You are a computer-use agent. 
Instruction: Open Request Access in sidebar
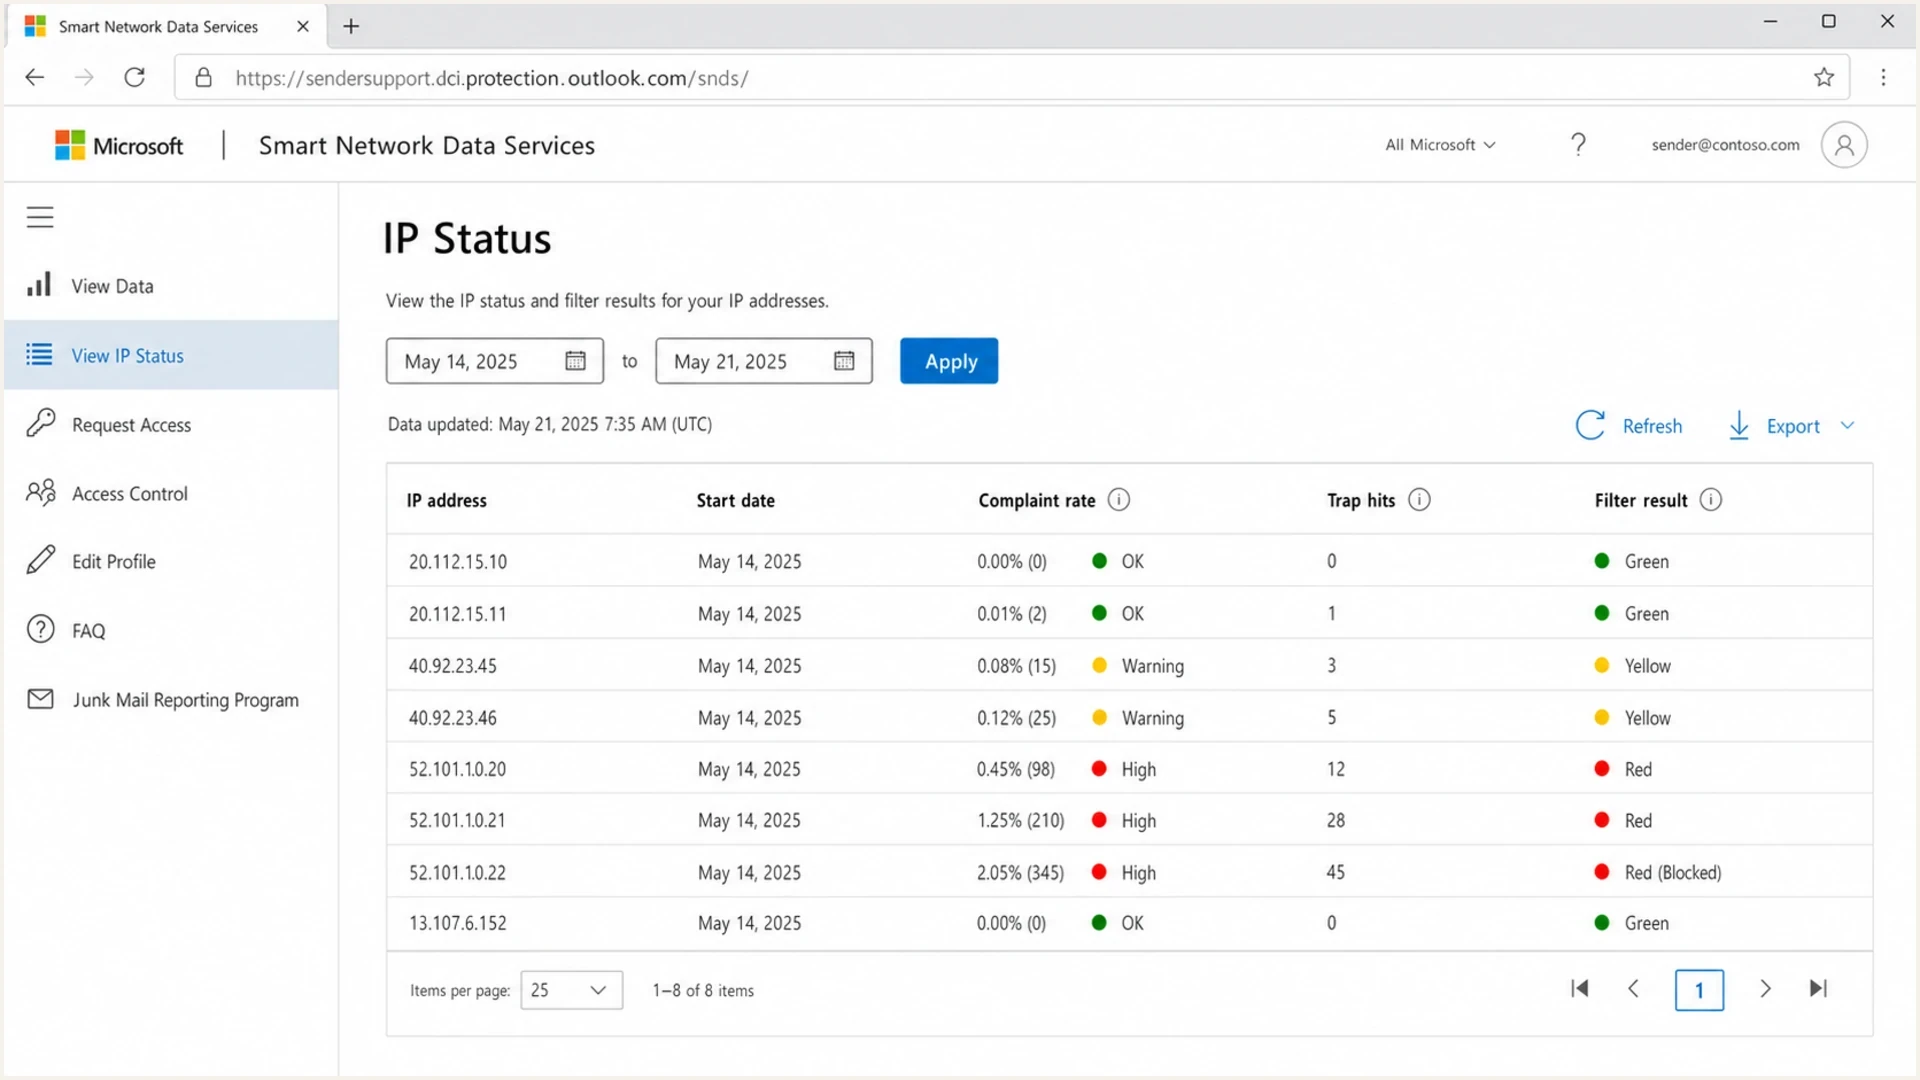171,424
